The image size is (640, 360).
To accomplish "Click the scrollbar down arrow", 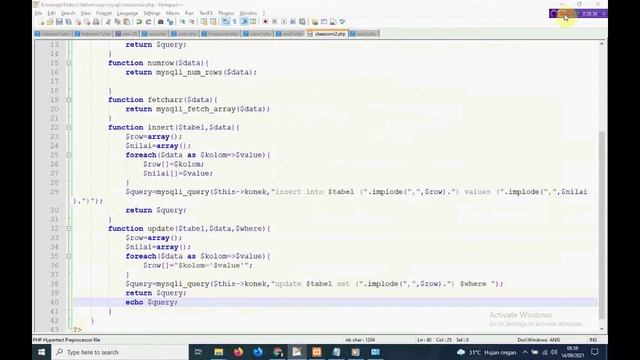I will point(602,329).
